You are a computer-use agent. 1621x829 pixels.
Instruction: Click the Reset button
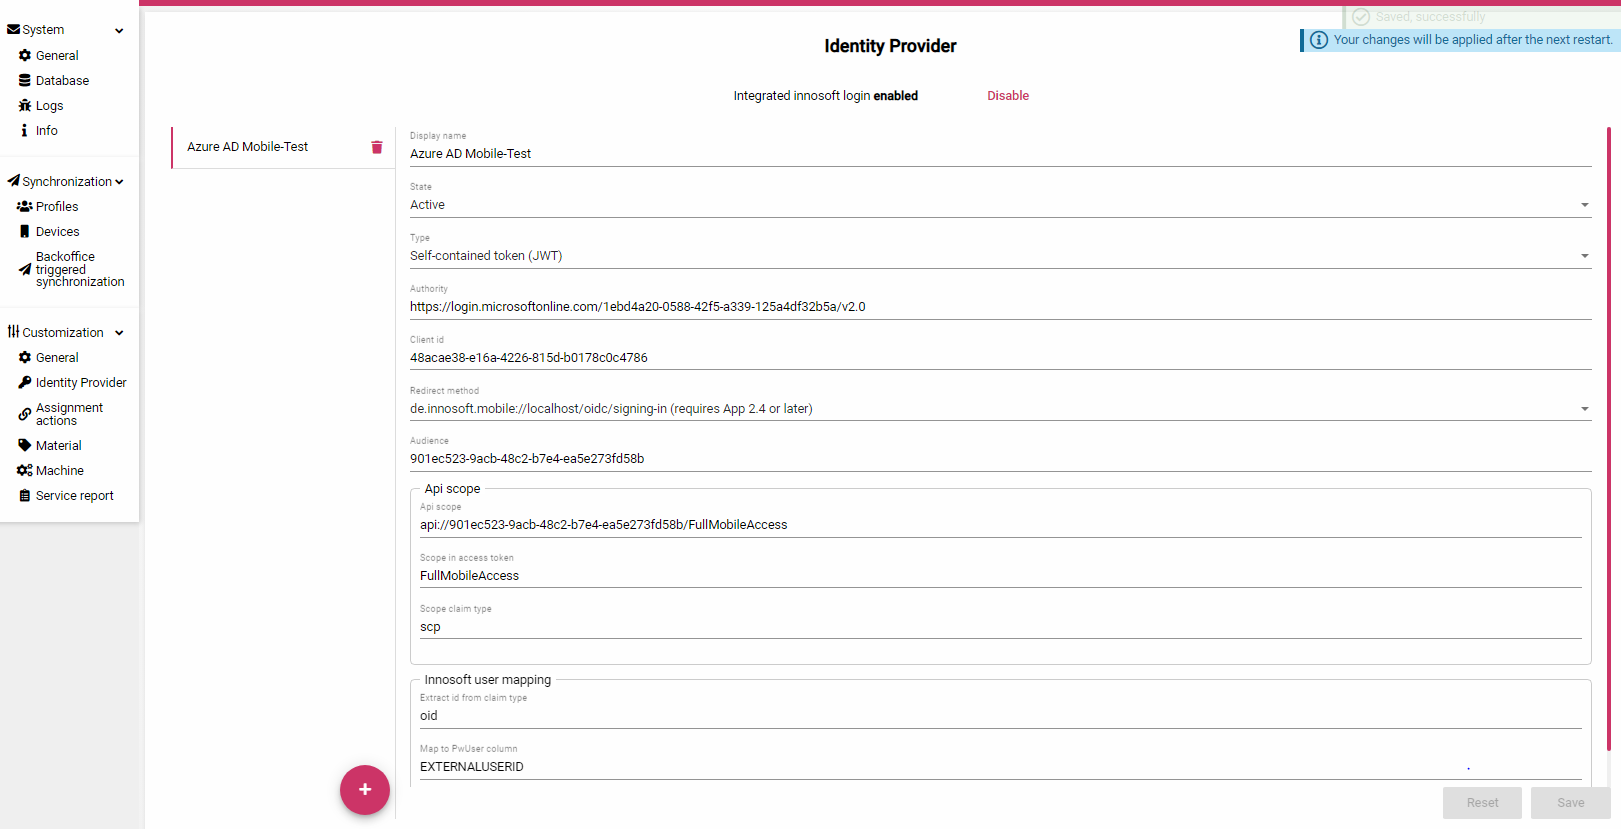click(1482, 803)
